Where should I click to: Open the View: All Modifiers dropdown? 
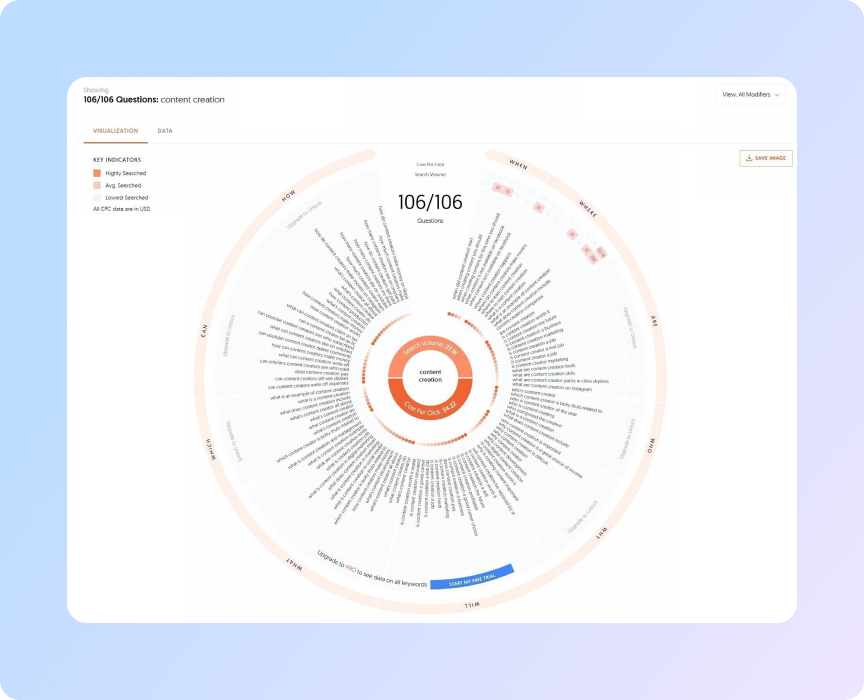click(751, 95)
